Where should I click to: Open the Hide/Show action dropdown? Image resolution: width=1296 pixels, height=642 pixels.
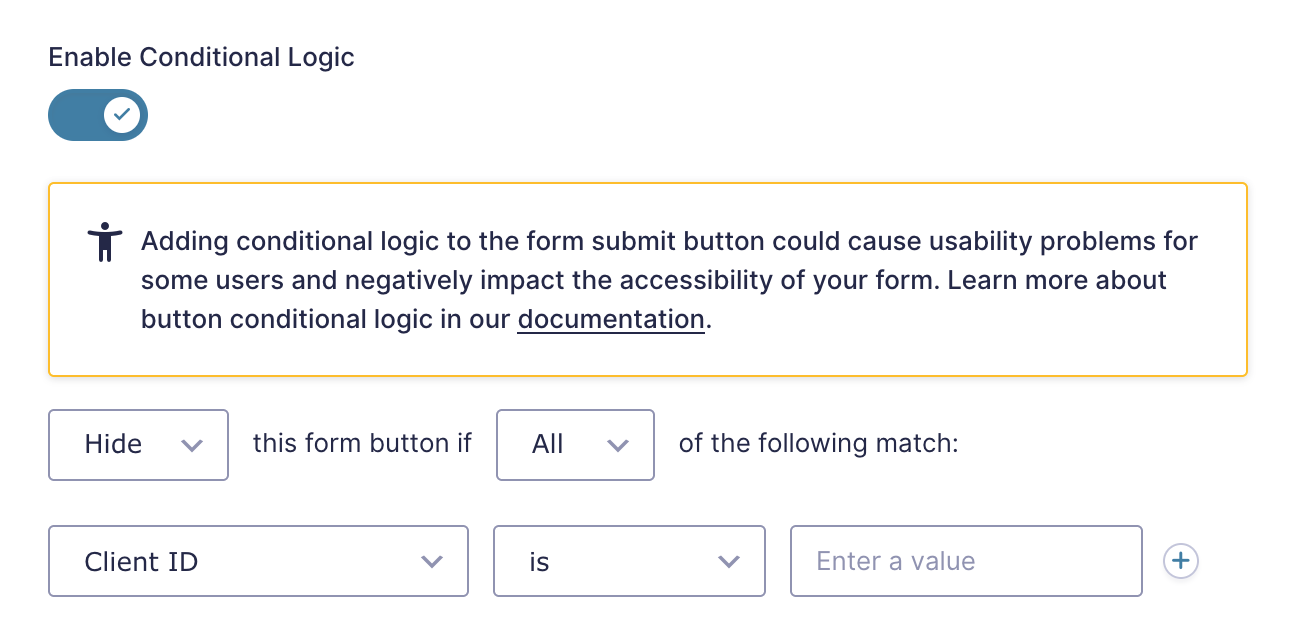(138, 445)
